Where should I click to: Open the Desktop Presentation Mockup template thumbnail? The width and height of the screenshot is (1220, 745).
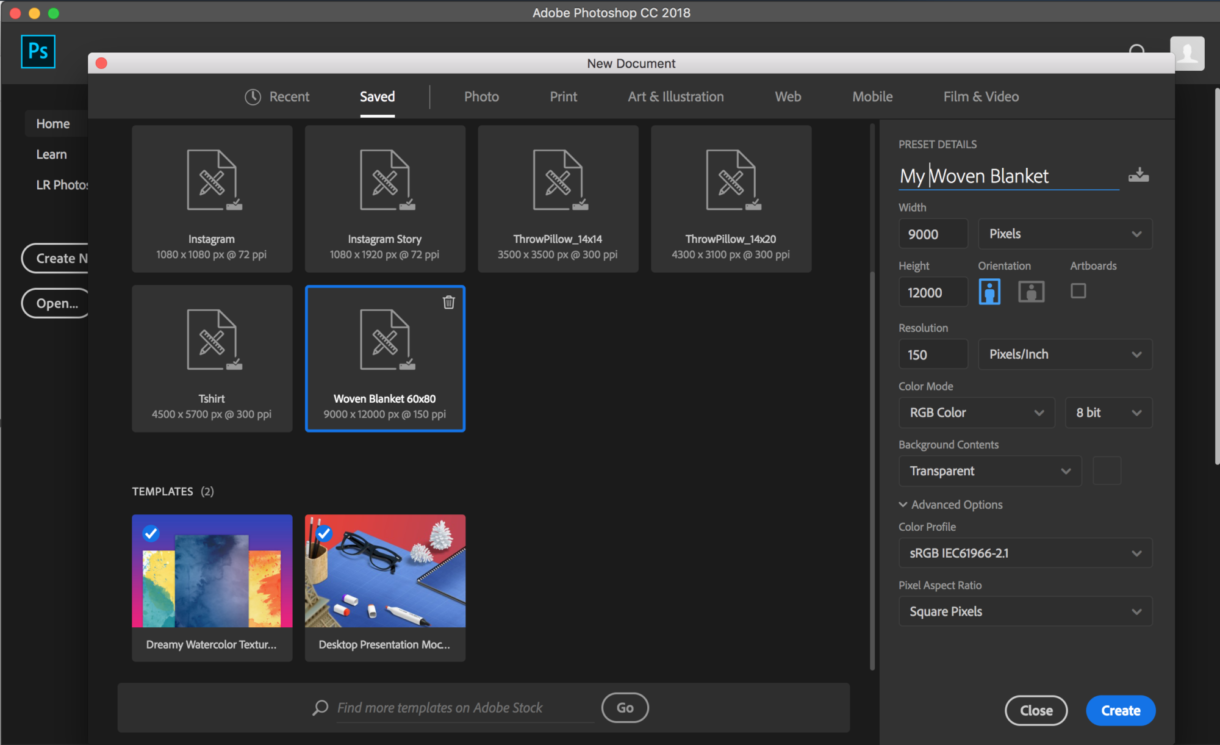pos(385,571)
